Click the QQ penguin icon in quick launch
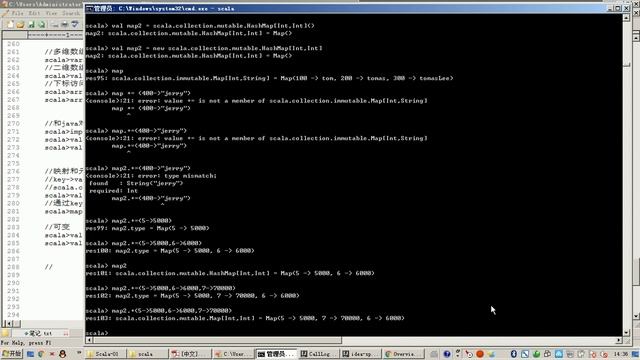The height and width of the screenshot is (360, 640). click(62, 354)
